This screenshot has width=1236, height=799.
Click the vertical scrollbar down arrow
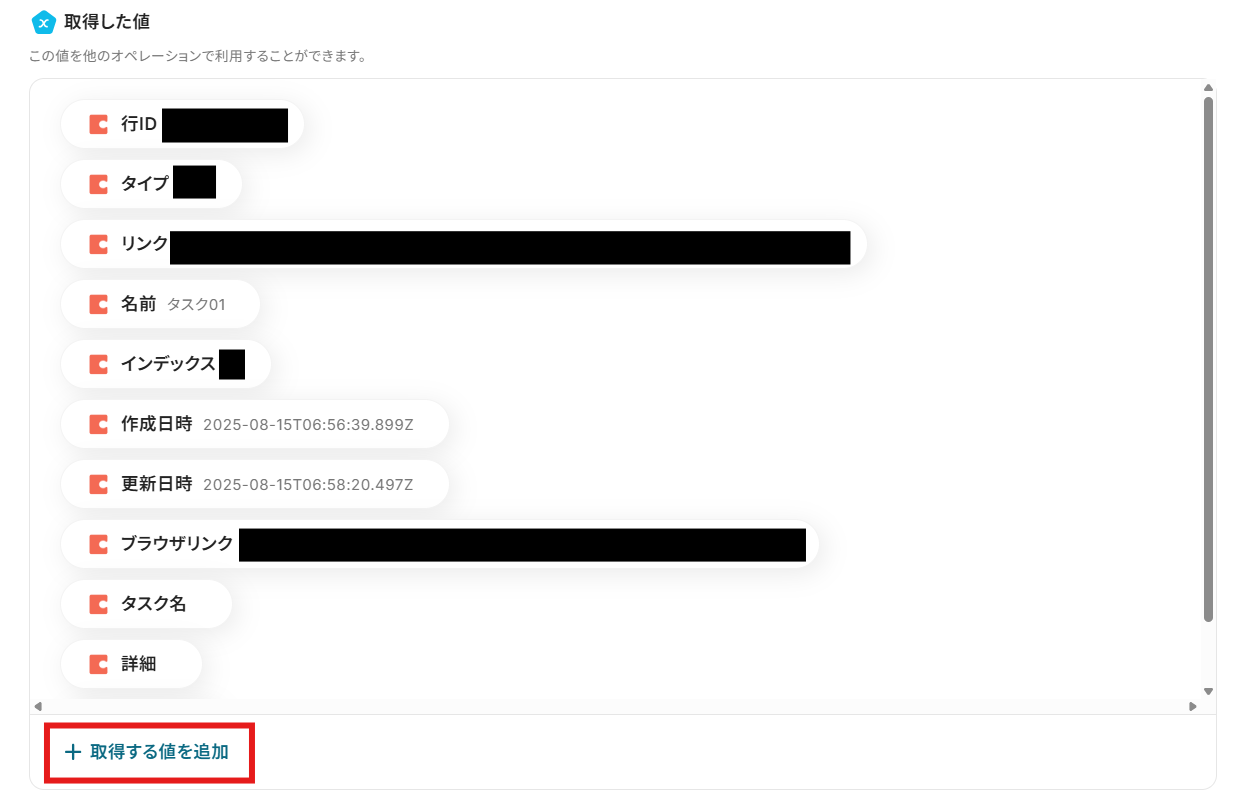(1208, 691)
